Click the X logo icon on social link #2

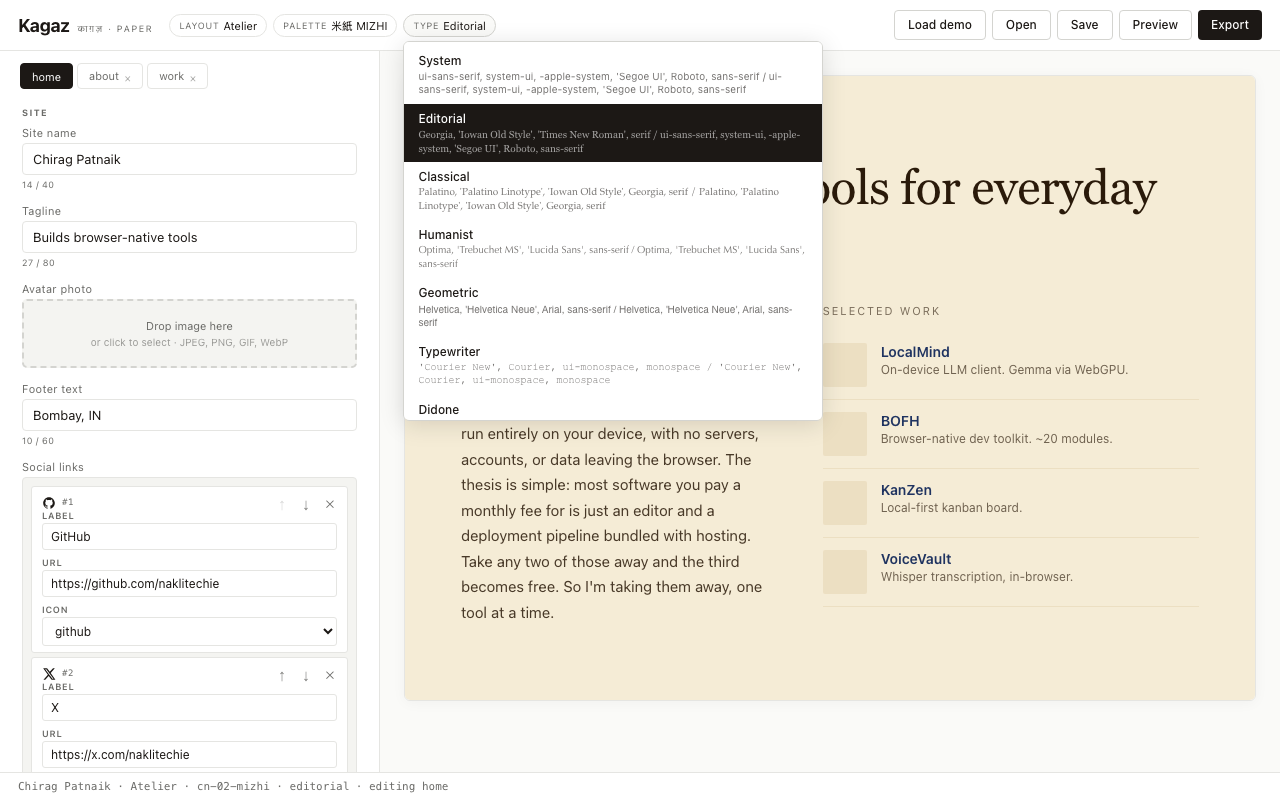pos(49,673)
